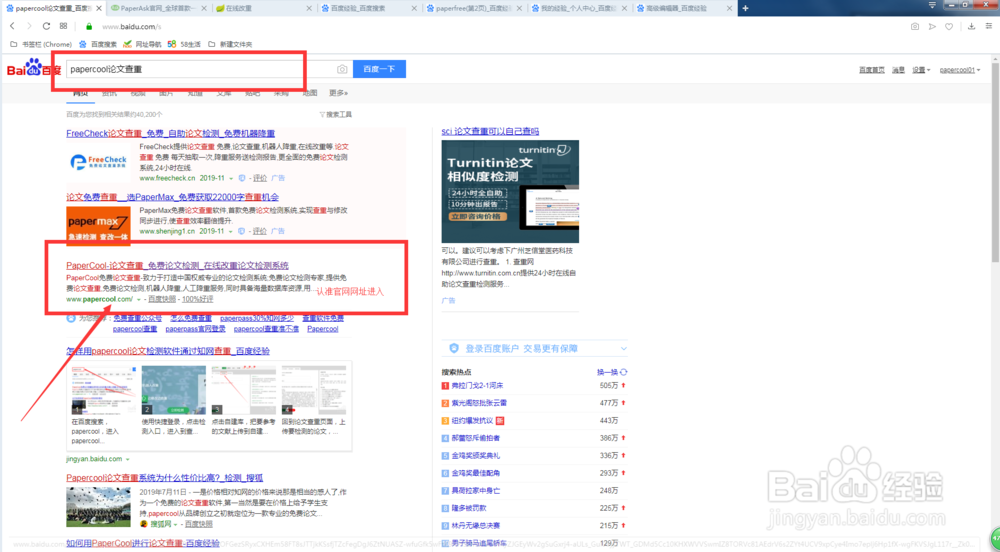Open the 设置 dropdown at top right

coord(920,70)
